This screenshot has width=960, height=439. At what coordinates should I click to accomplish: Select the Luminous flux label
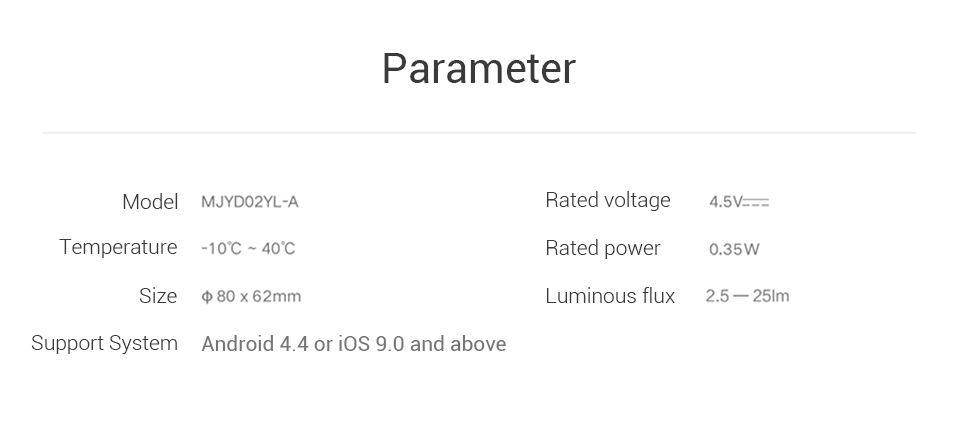tap(610, 296)
